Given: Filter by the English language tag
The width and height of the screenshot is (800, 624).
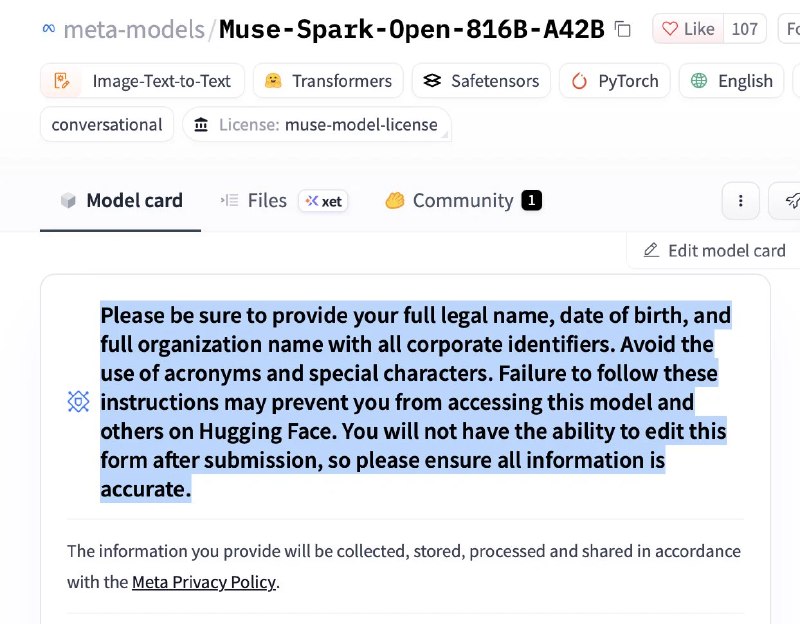Looking at the screenshot, I should (731, 81).
